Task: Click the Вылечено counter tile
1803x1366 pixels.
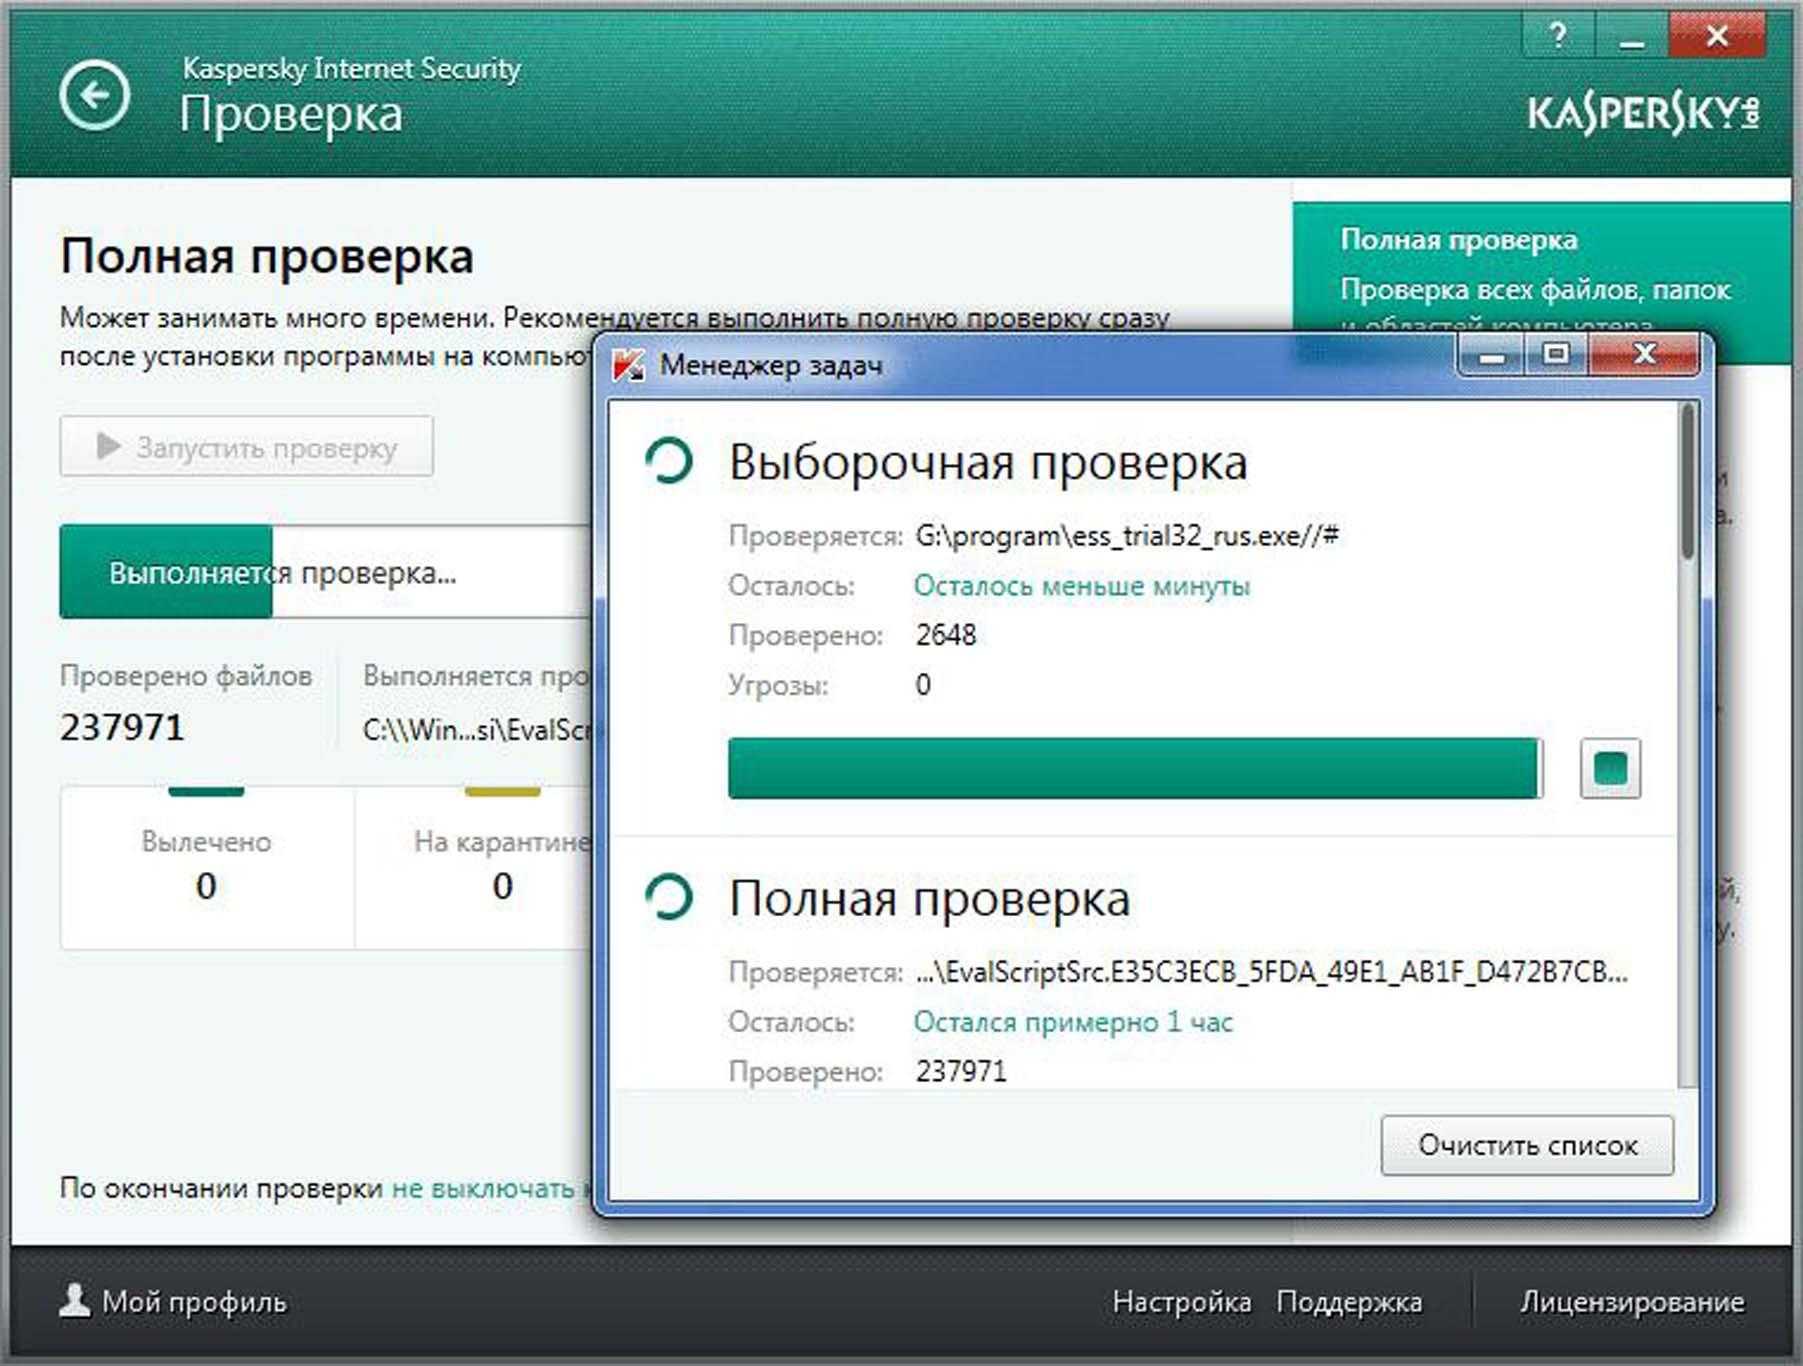Action: pos(206,866)
